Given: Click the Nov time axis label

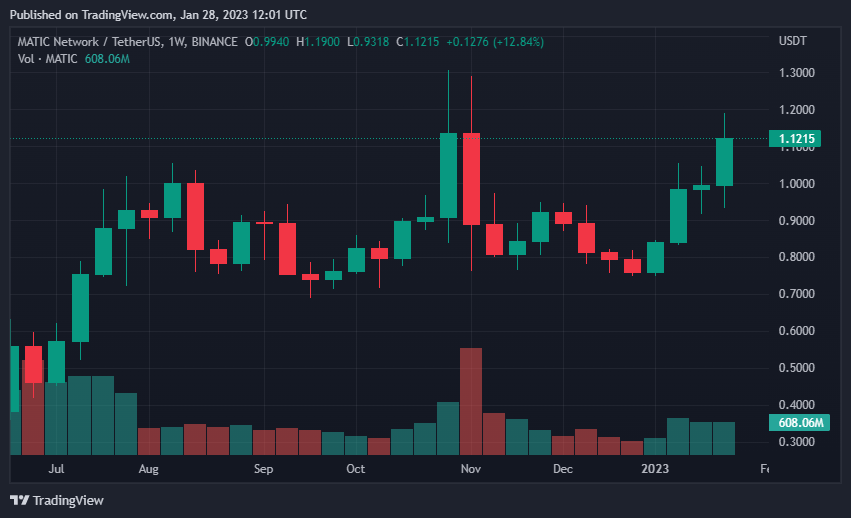Looking at the screenshot, I should (x=471, y=469).
